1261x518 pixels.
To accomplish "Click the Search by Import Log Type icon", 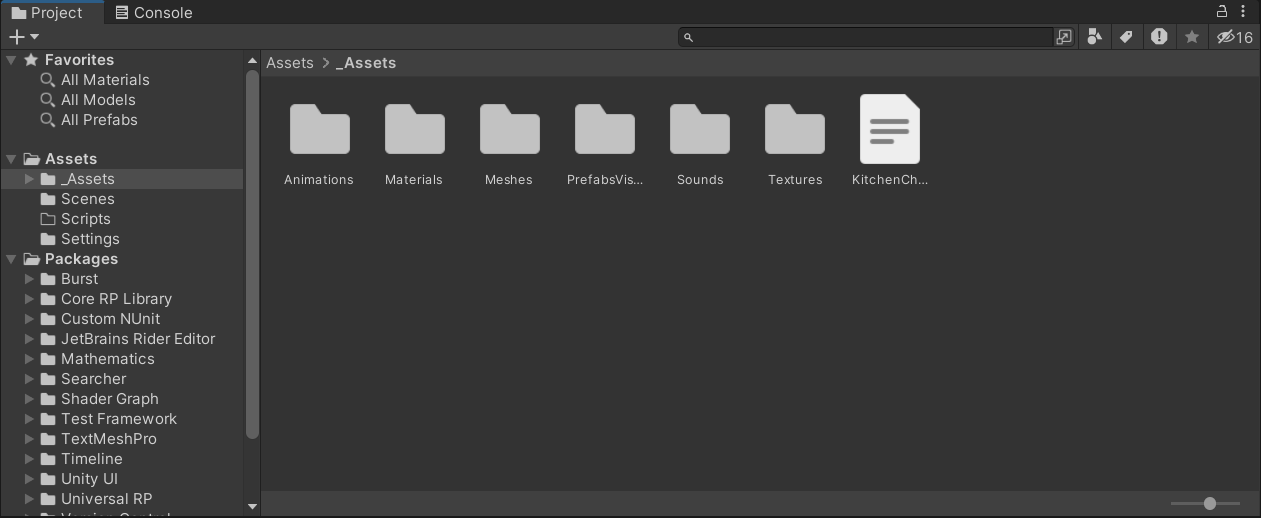I will coord(1159,37).
